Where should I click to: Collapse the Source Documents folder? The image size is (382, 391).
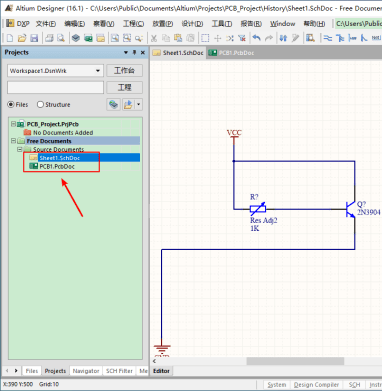click(x=20, y=149)
